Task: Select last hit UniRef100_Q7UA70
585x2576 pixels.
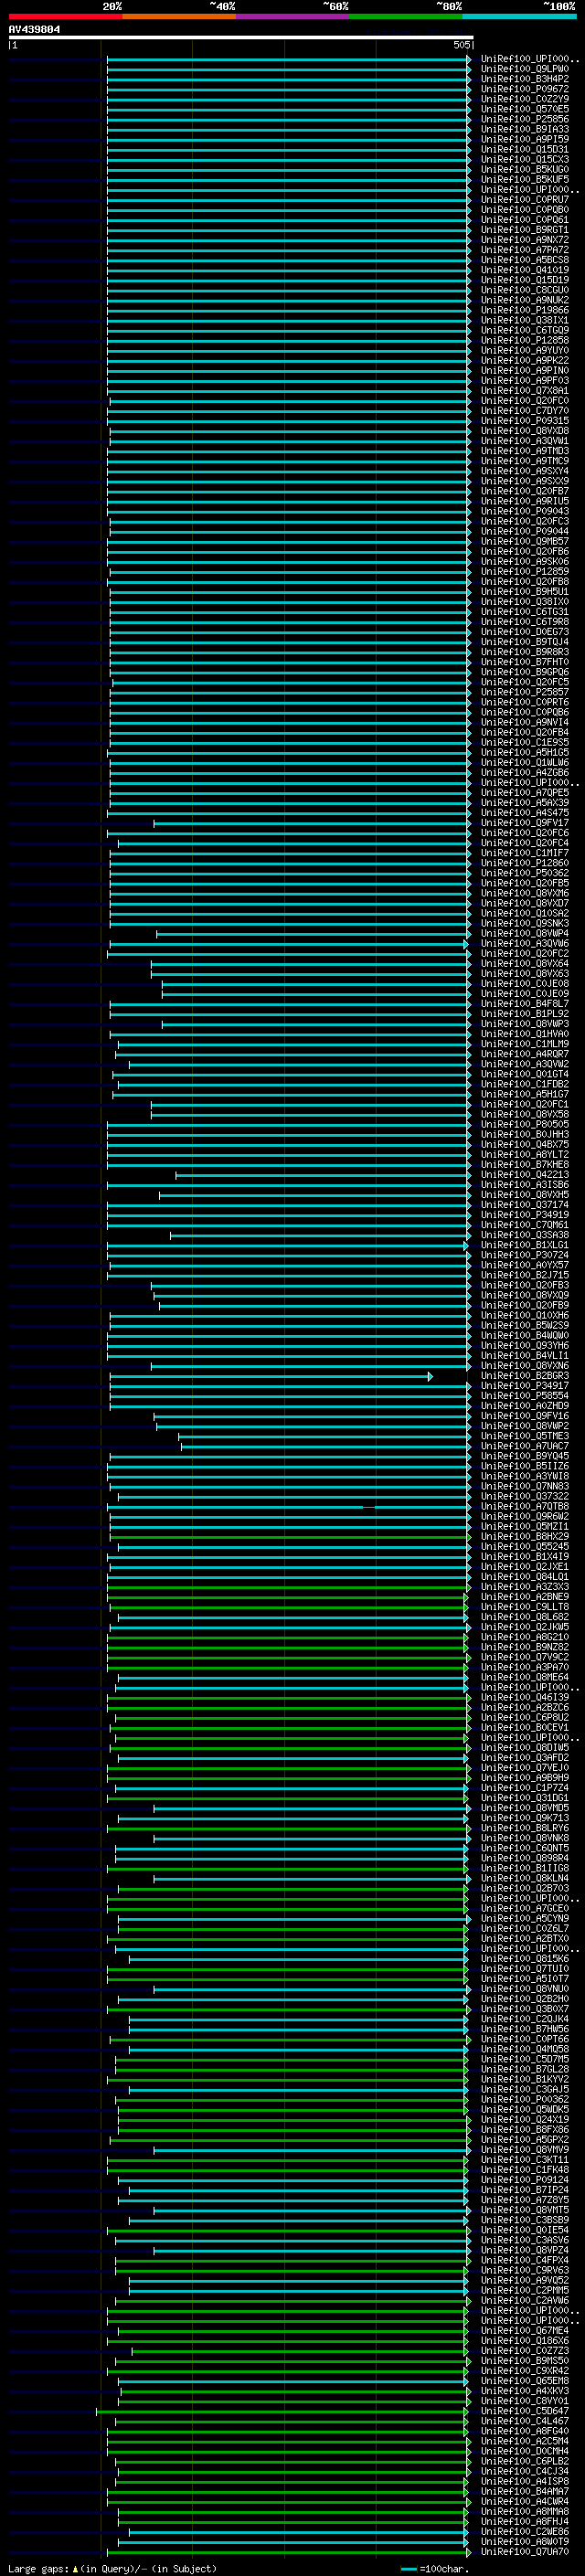Action: click(525, 2552)
